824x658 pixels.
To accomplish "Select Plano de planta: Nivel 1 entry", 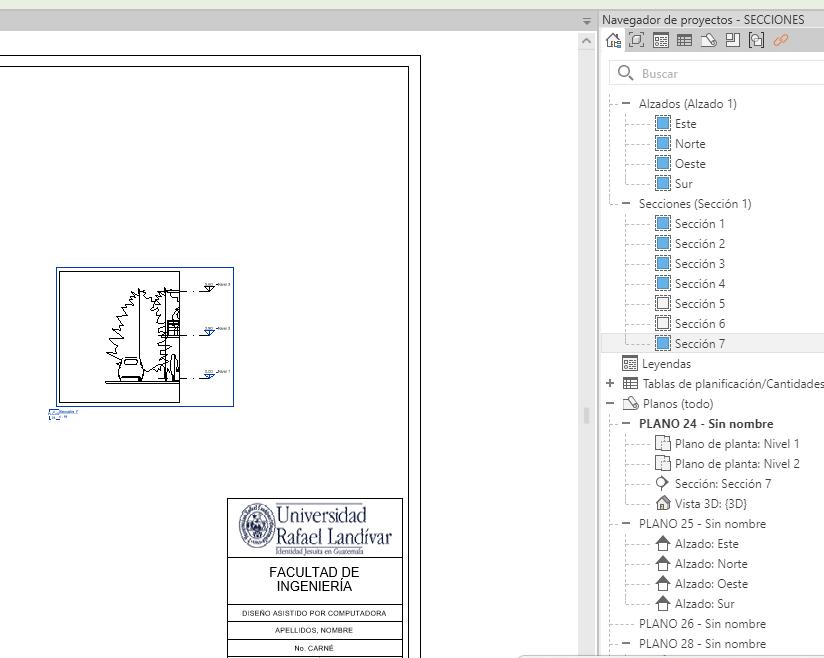I will (x=737, y=444).
